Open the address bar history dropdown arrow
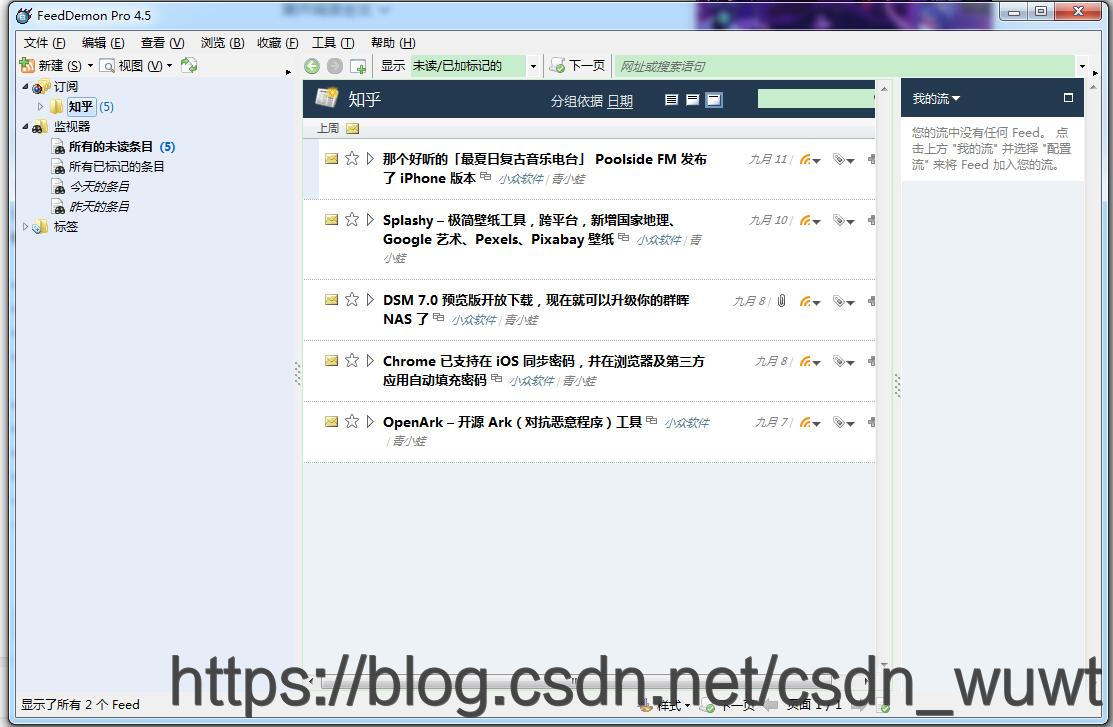 coord(1082,67)
